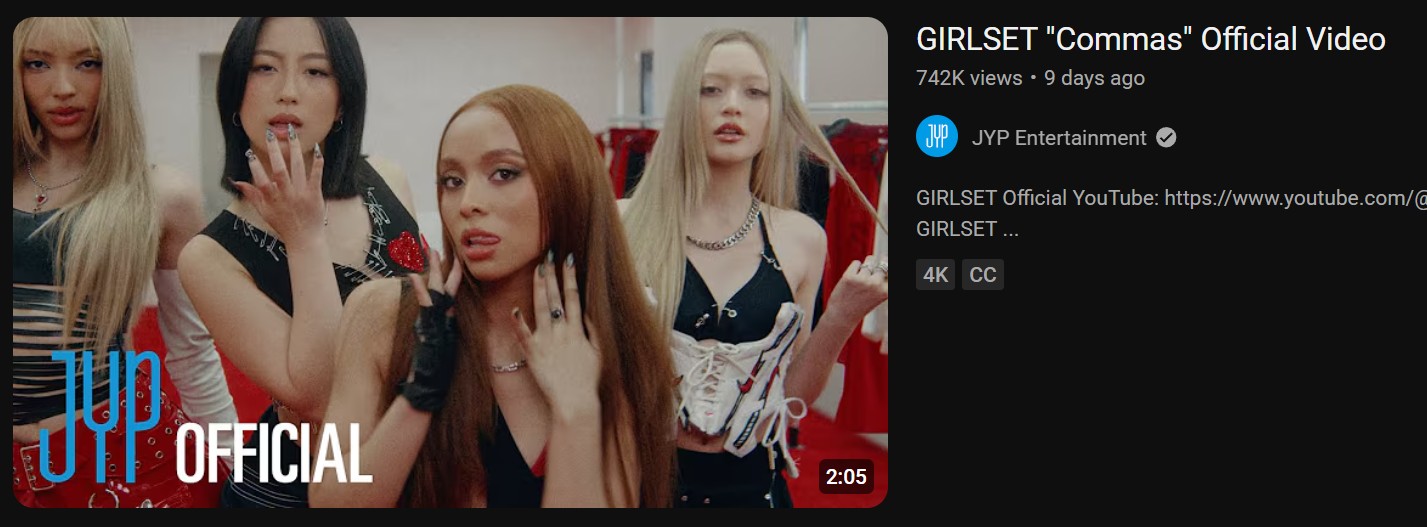
Task: Click the round JYP channel avatar
Action: (937, 137)
